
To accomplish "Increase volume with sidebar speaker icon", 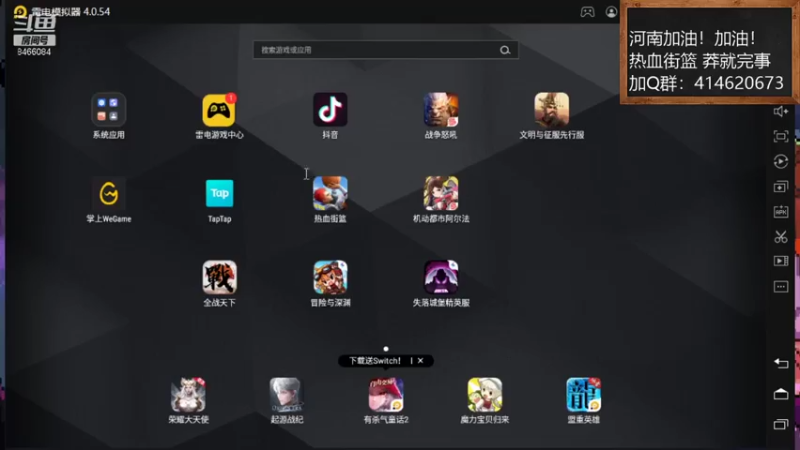I will pyautogui.click(x=781, y=111).
